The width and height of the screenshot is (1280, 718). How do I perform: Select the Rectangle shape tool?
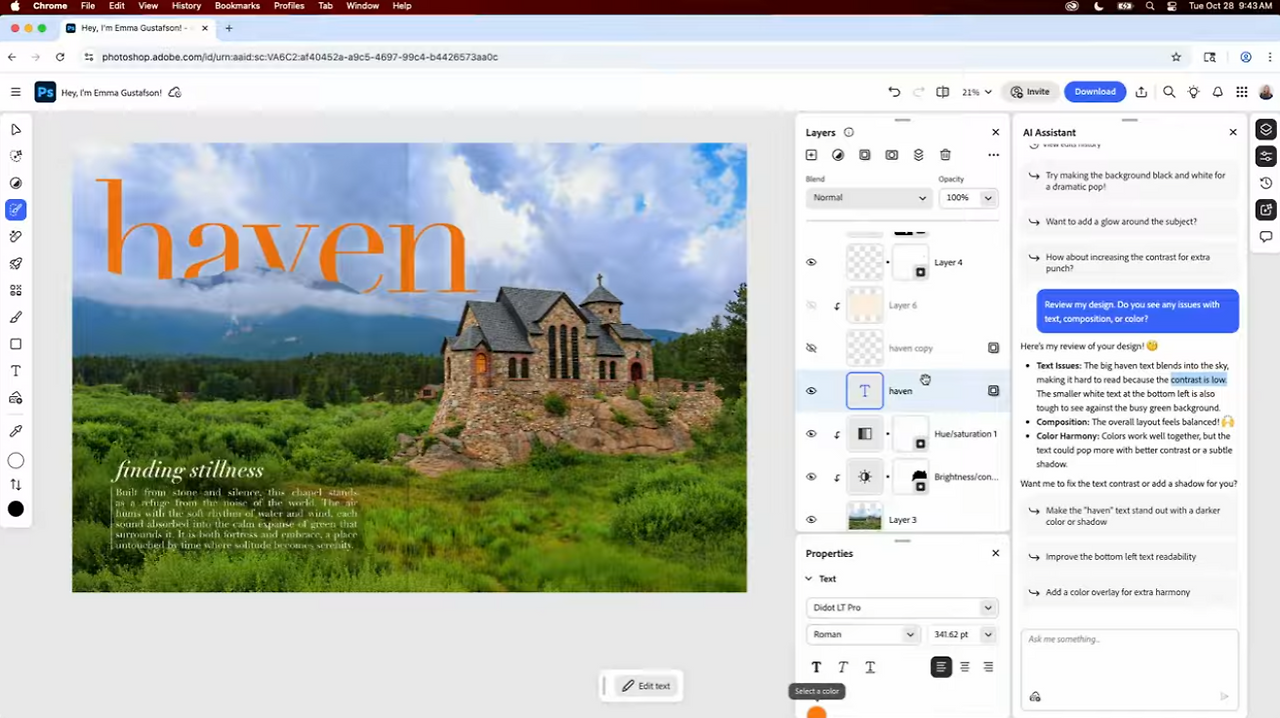click(16, 344)
